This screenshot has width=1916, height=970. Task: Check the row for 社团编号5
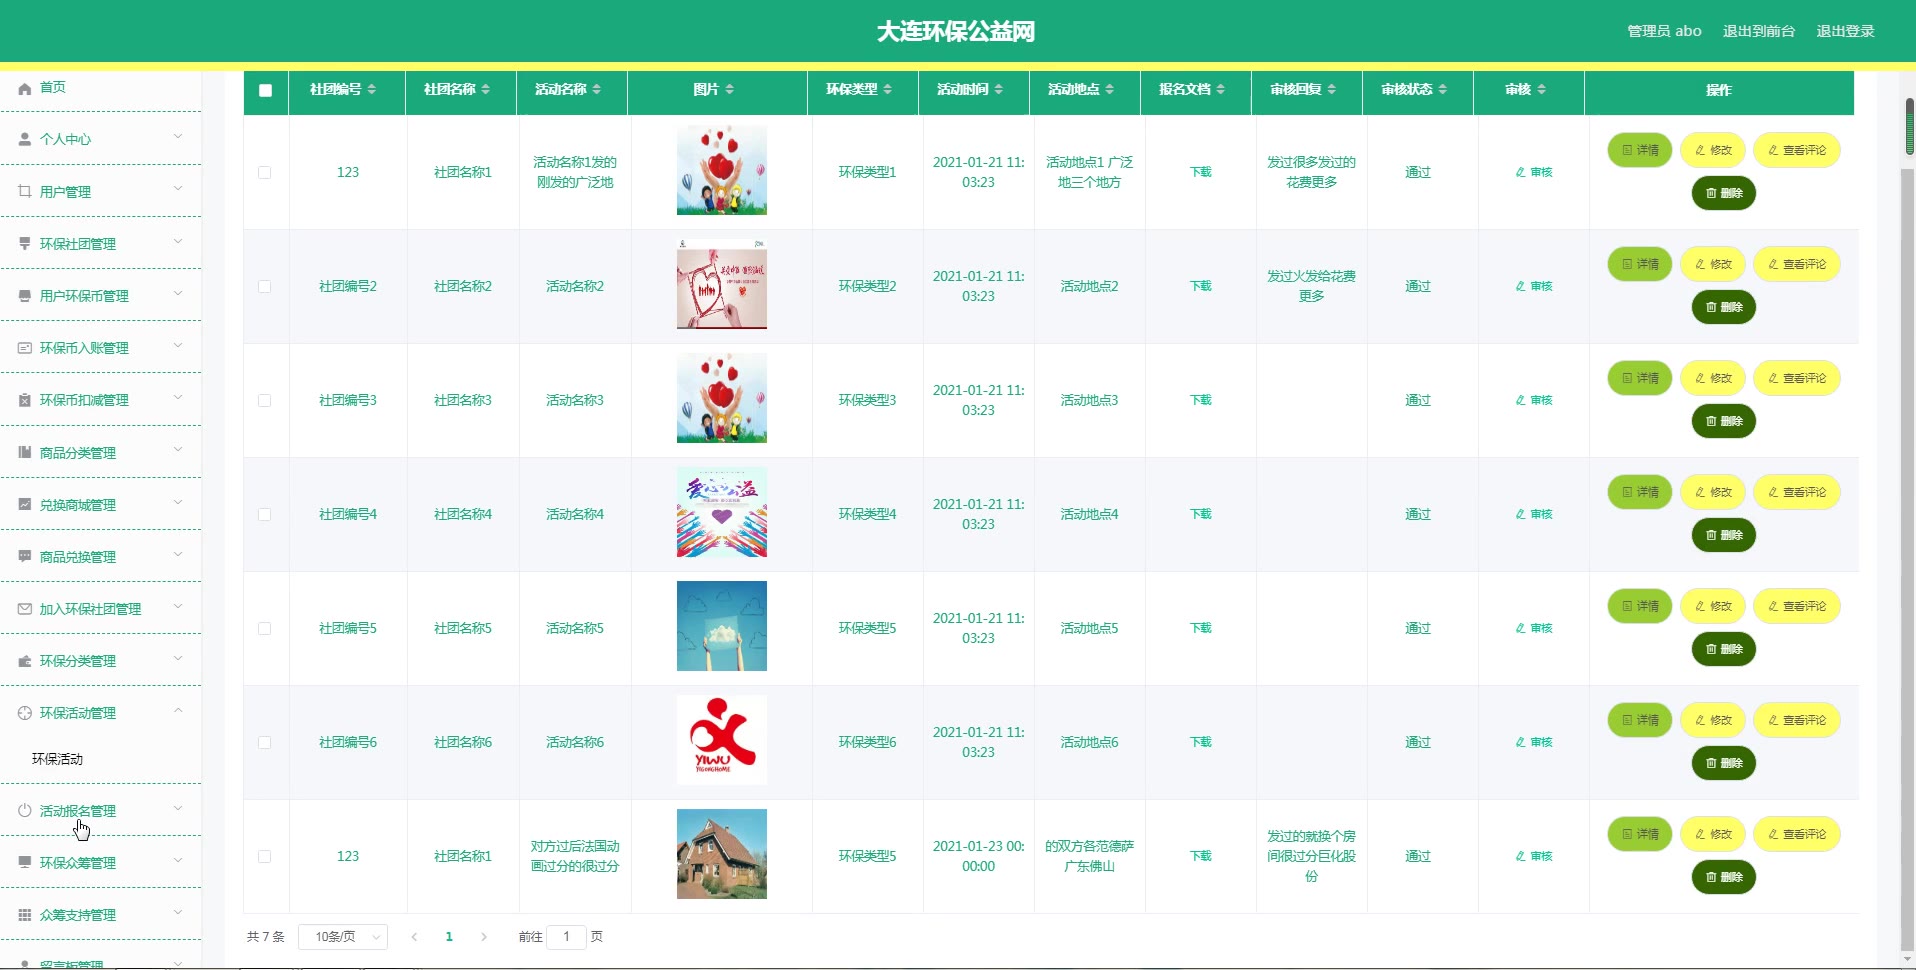[x=265, y=629]
